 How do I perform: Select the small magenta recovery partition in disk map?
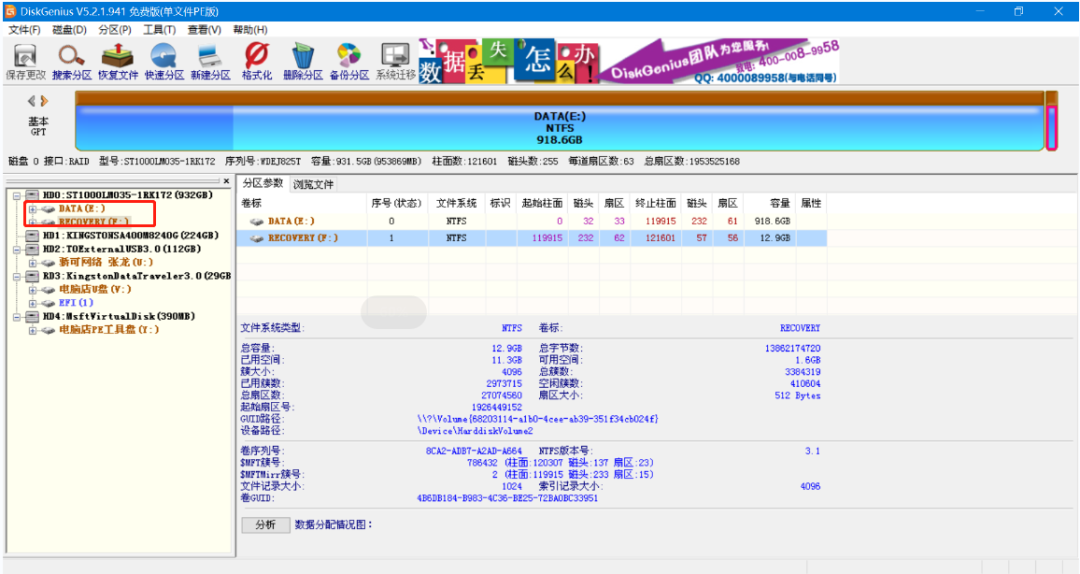(1051, 127)
